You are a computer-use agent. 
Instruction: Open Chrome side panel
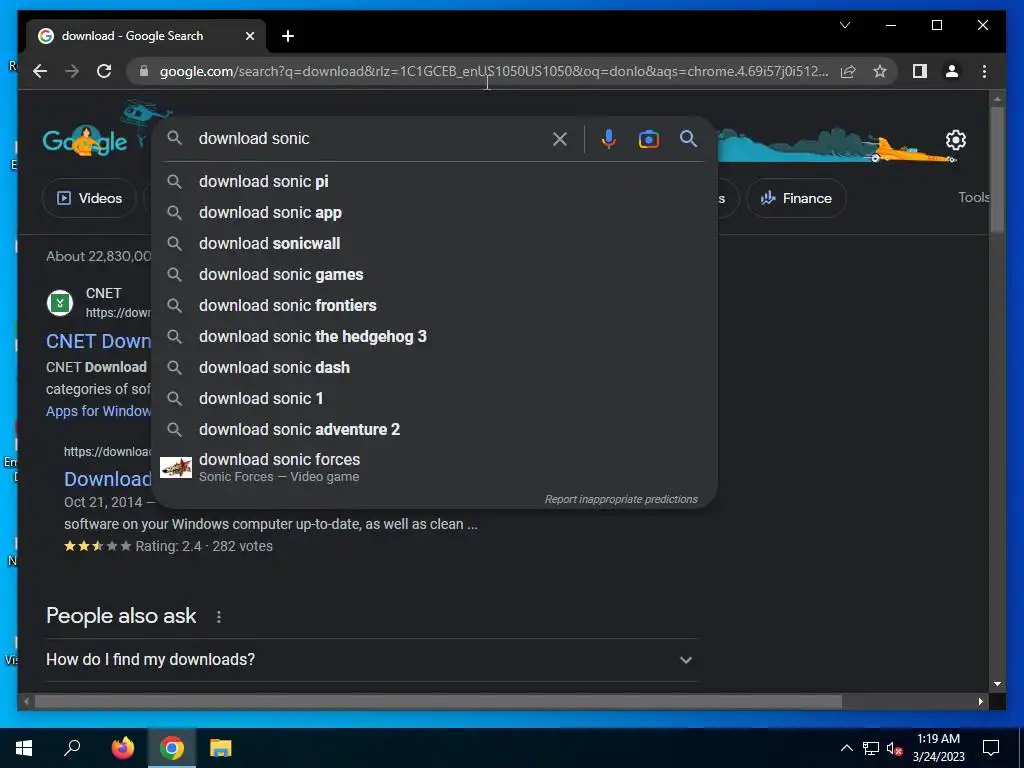click(920, 71)
